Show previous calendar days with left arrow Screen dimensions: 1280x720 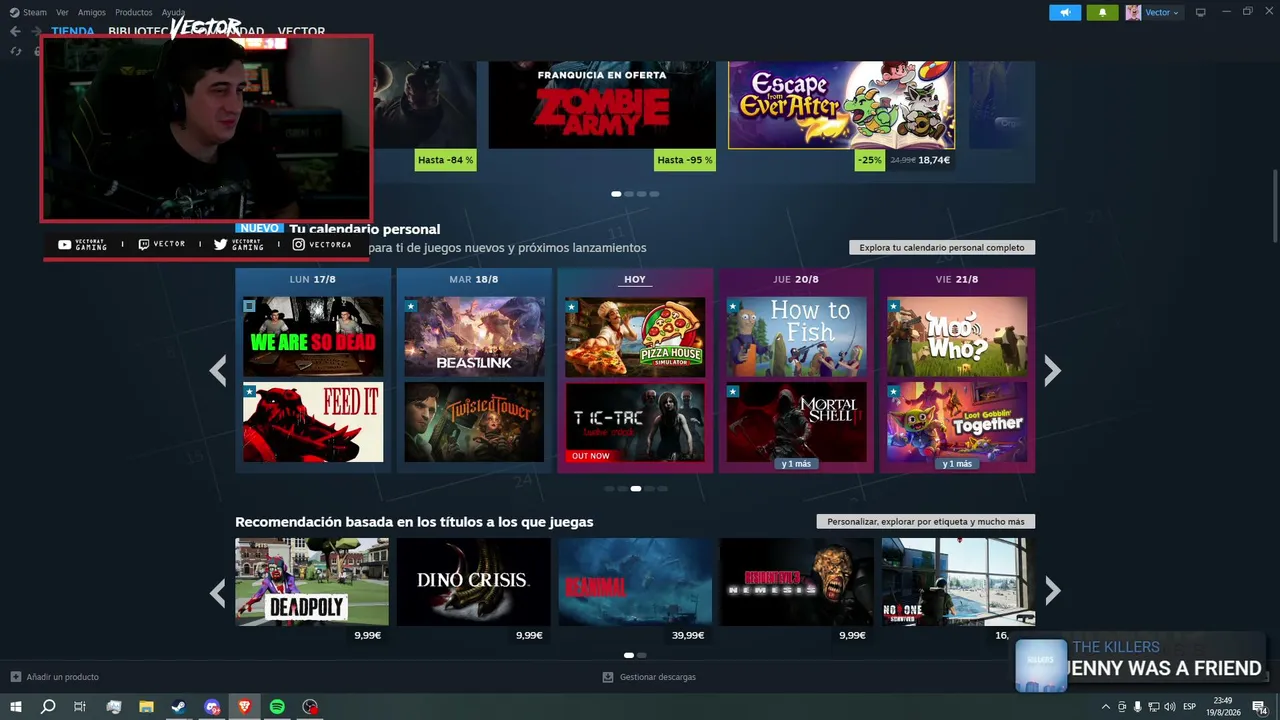click(218, 371)
